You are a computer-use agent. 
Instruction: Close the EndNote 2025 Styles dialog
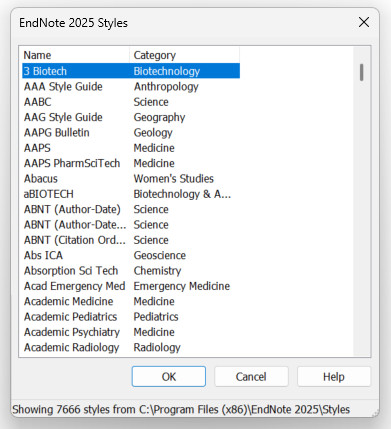tap(364, 23)
